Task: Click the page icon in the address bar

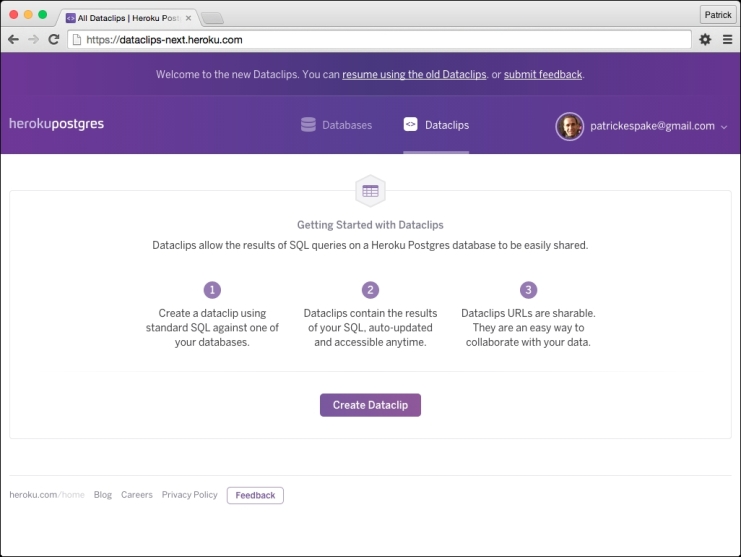Action: tap(77, 40)
